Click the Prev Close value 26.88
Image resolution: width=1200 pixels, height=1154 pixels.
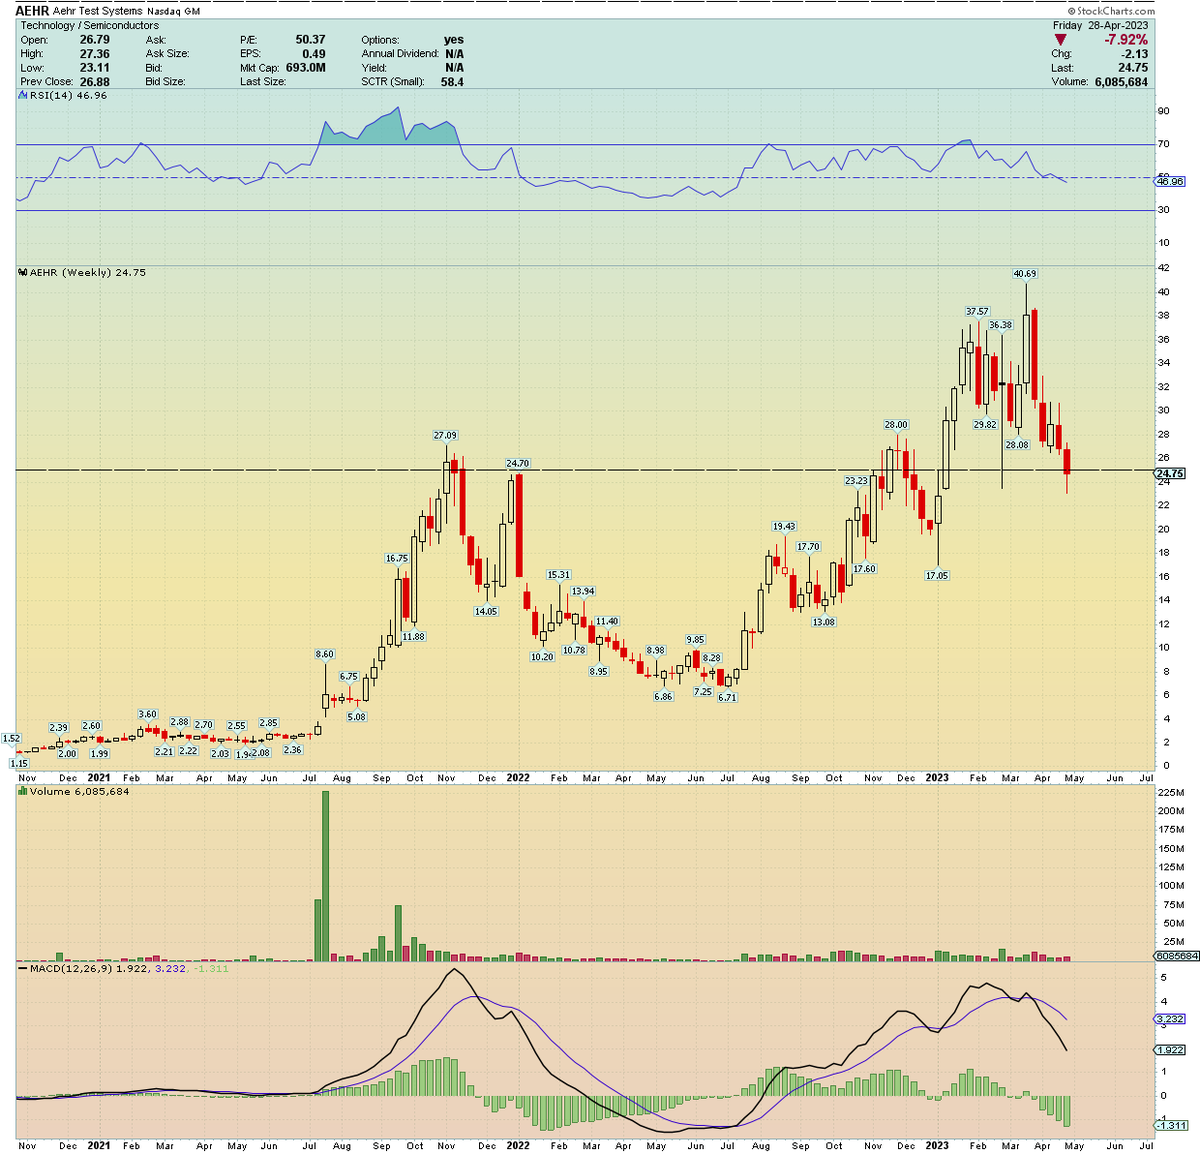(95, 82)
